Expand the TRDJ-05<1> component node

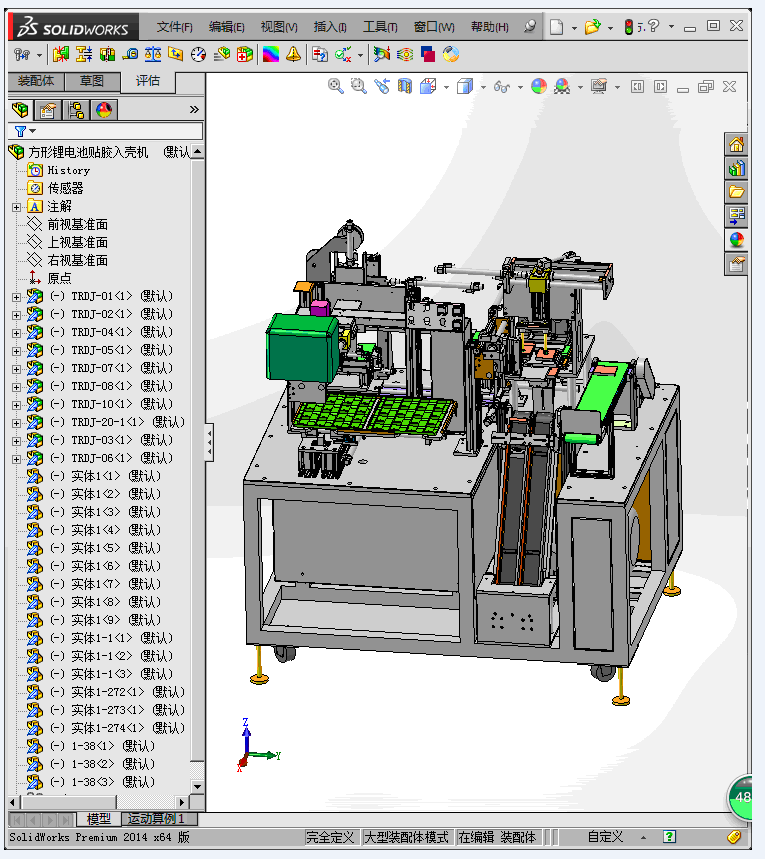(x=16, y=351)
